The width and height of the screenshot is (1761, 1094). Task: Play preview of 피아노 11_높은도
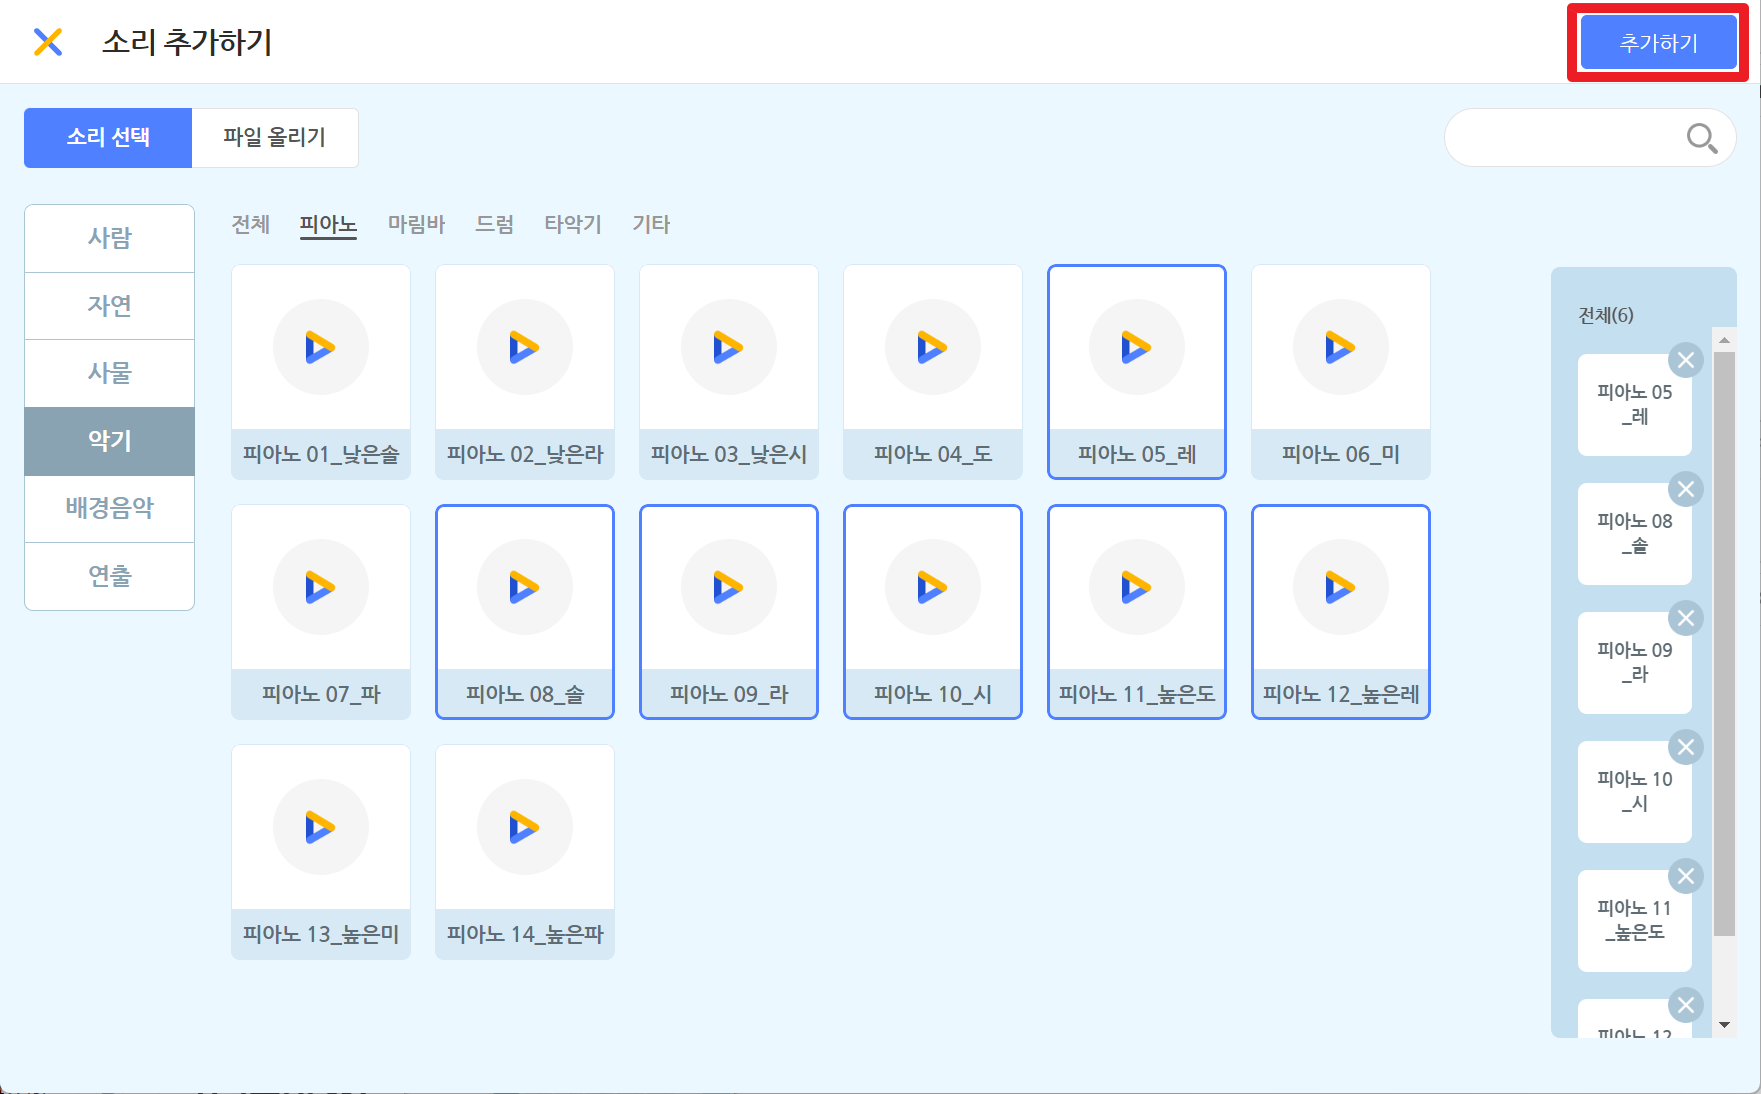pyautogui.click(x=1137, y=587)
